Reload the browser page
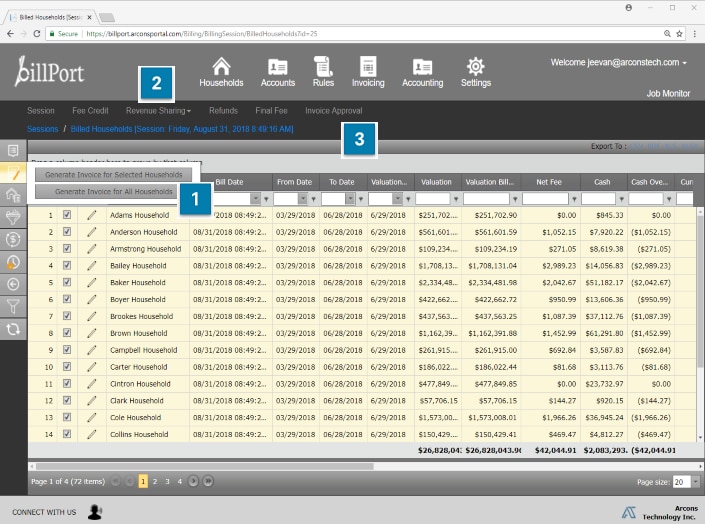 (37, 34)
